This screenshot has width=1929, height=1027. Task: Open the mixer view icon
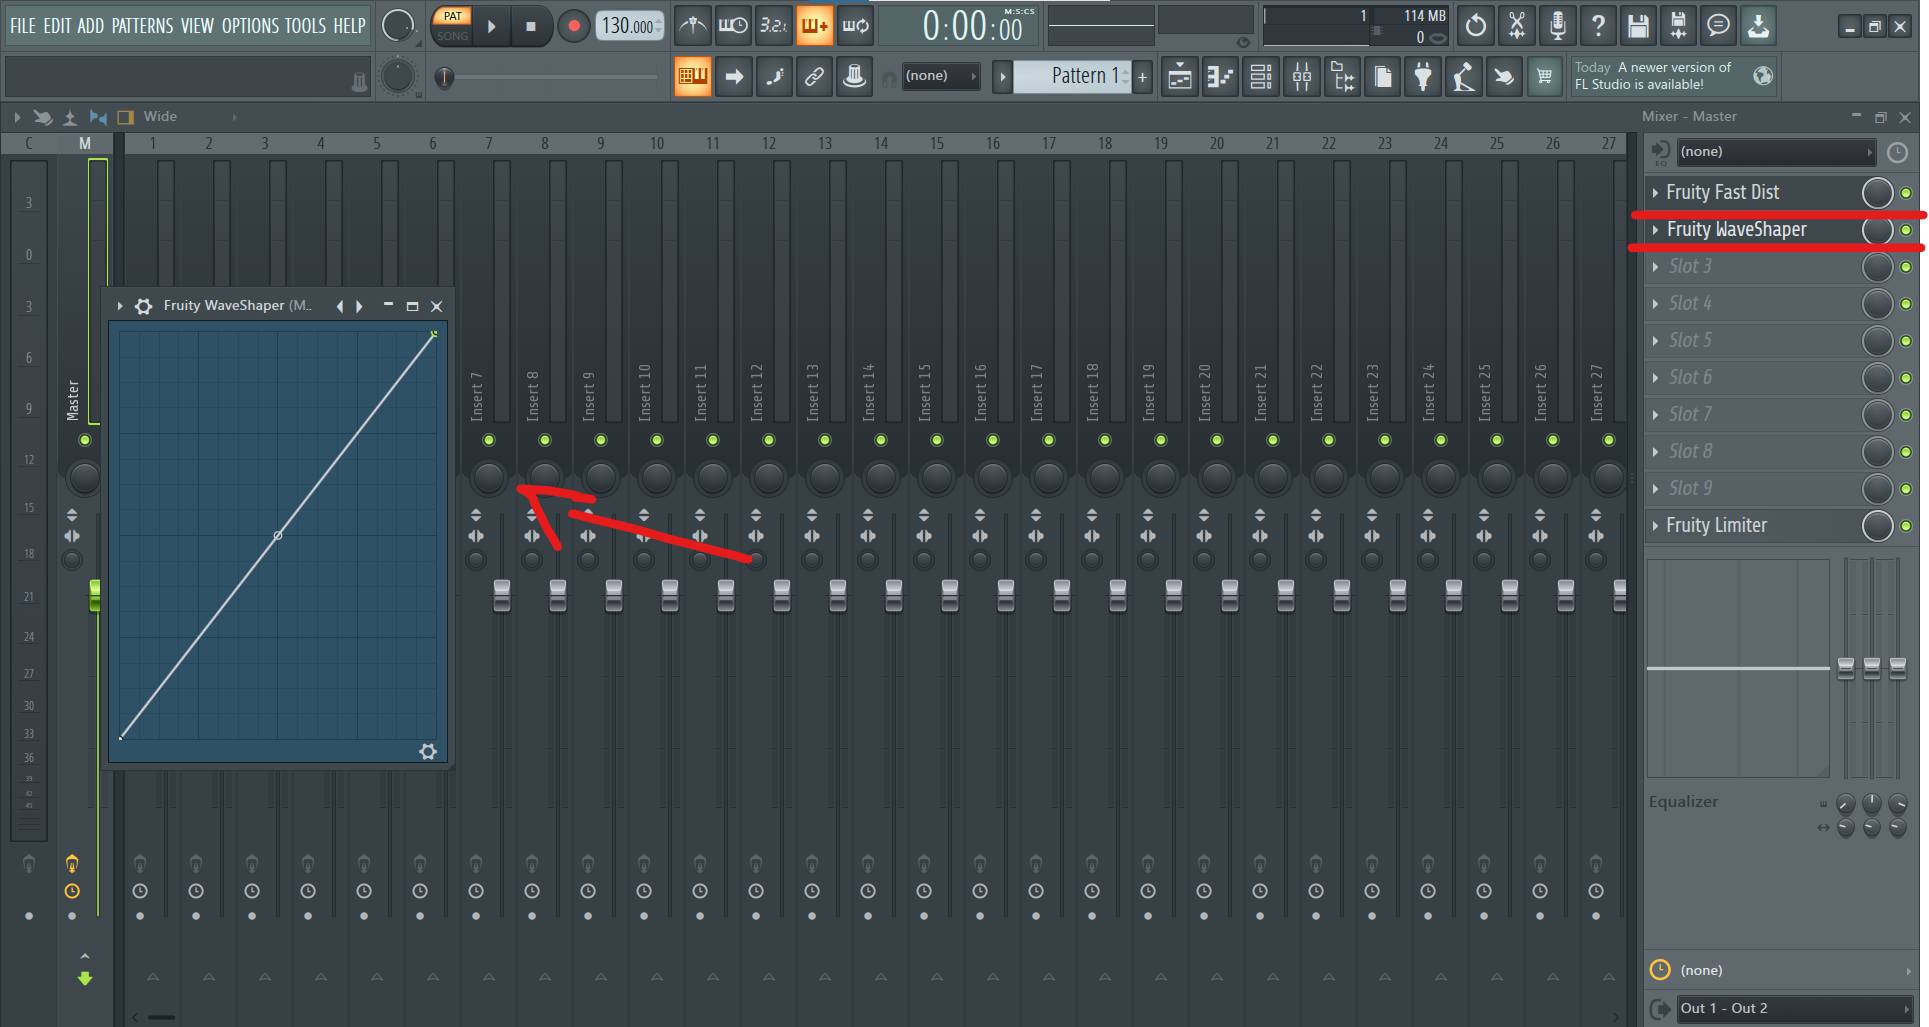click(1302, 76)
